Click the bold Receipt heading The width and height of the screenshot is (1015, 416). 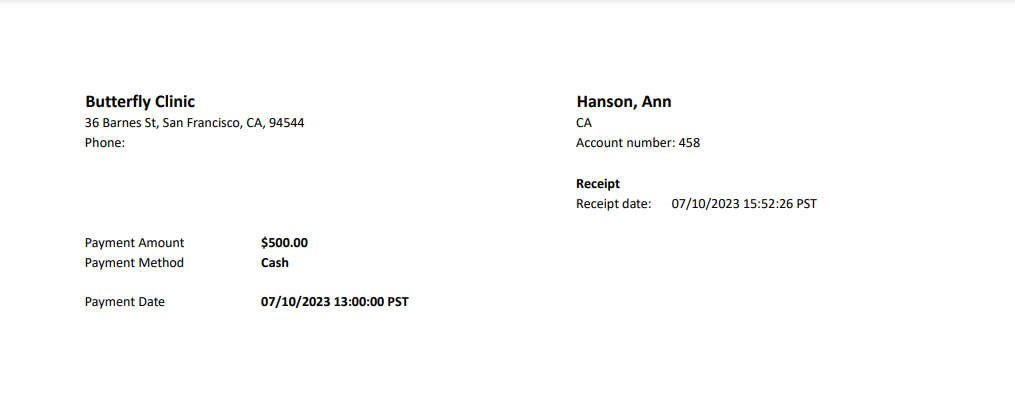tap(598, 184)
